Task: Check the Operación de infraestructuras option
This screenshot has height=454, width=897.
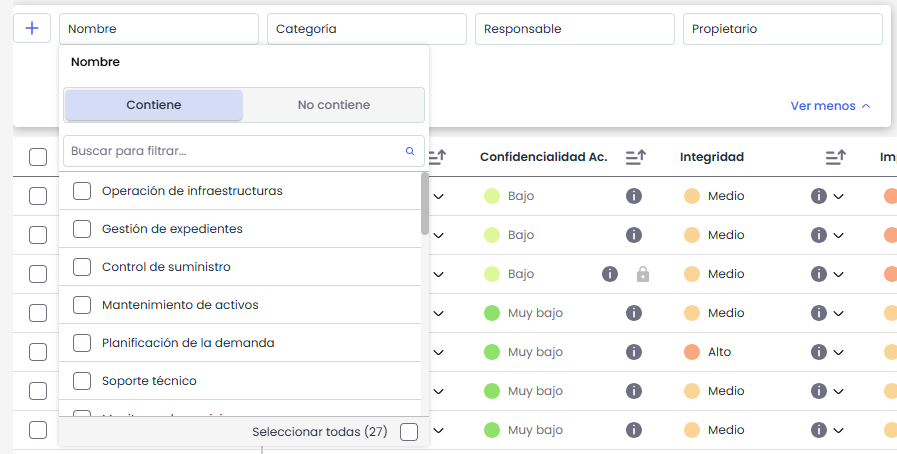Action: [x=83, y=191]
